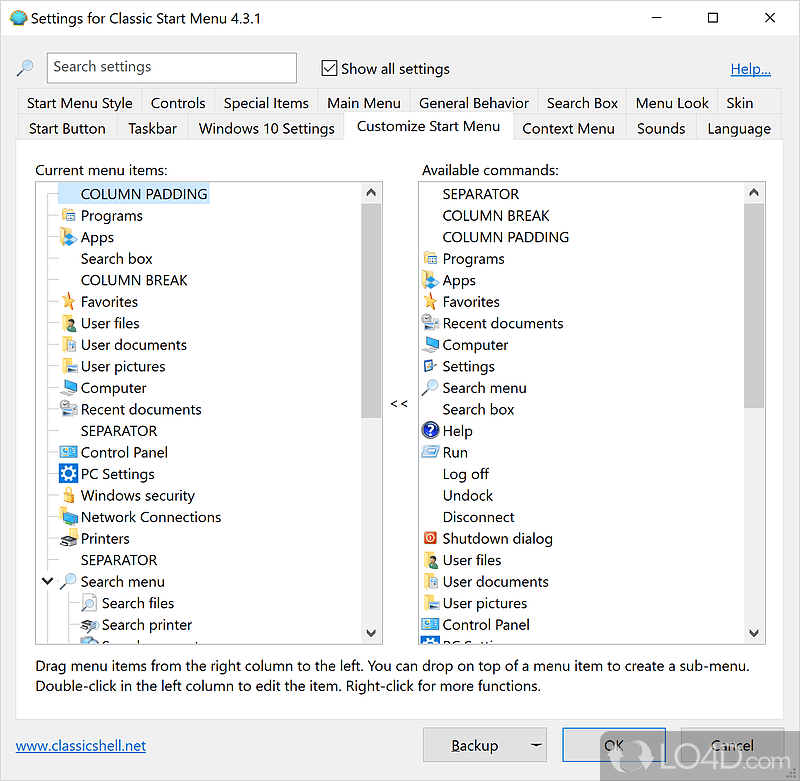
Task: Click the down arrow of Current menu items scrollbar
Action: click(371, 633)
